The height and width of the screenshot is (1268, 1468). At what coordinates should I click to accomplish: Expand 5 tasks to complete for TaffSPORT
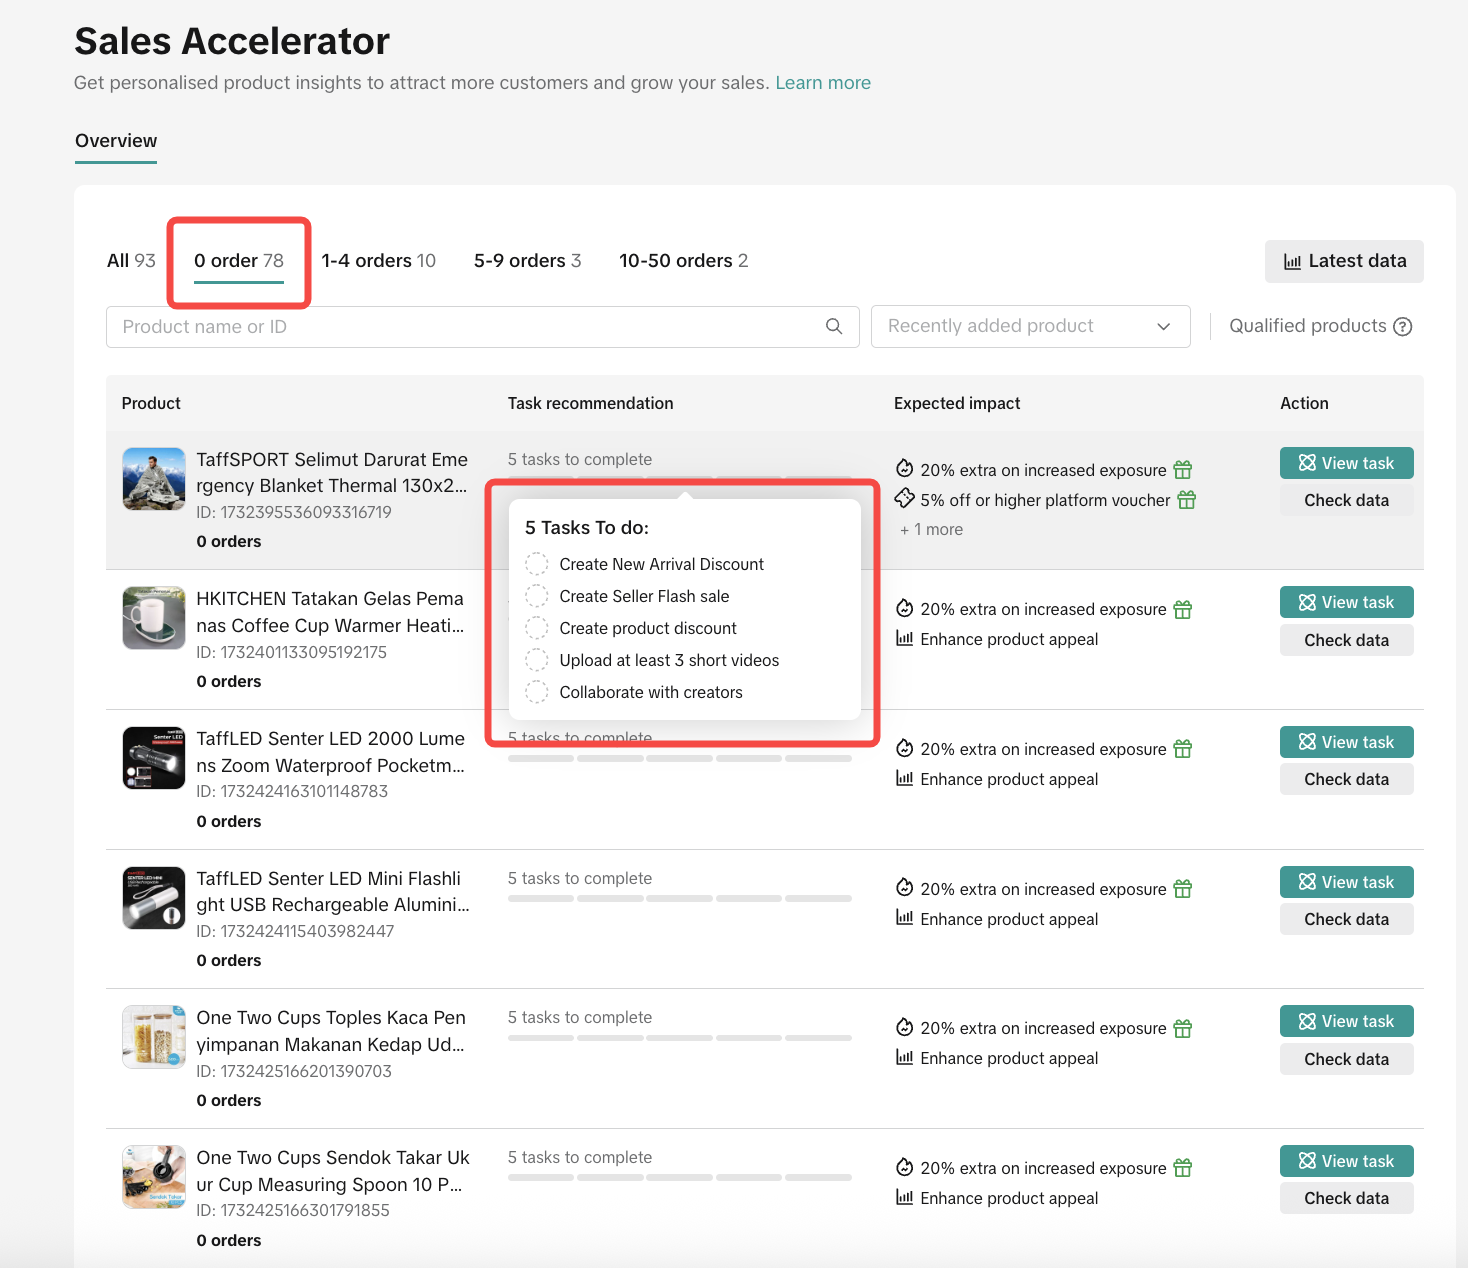(580, 460)
